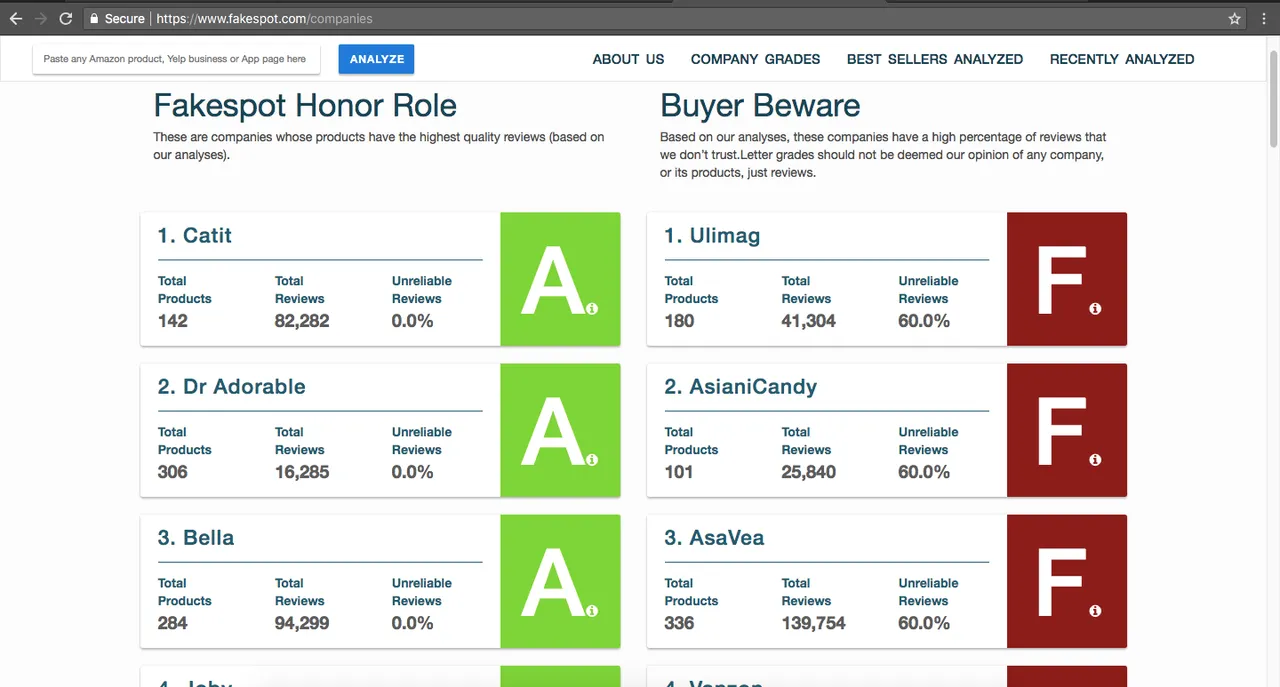Image resolution: width=1280 pixels, height=687 pixels.
Task: Open the About Us page
Action: 628,59
